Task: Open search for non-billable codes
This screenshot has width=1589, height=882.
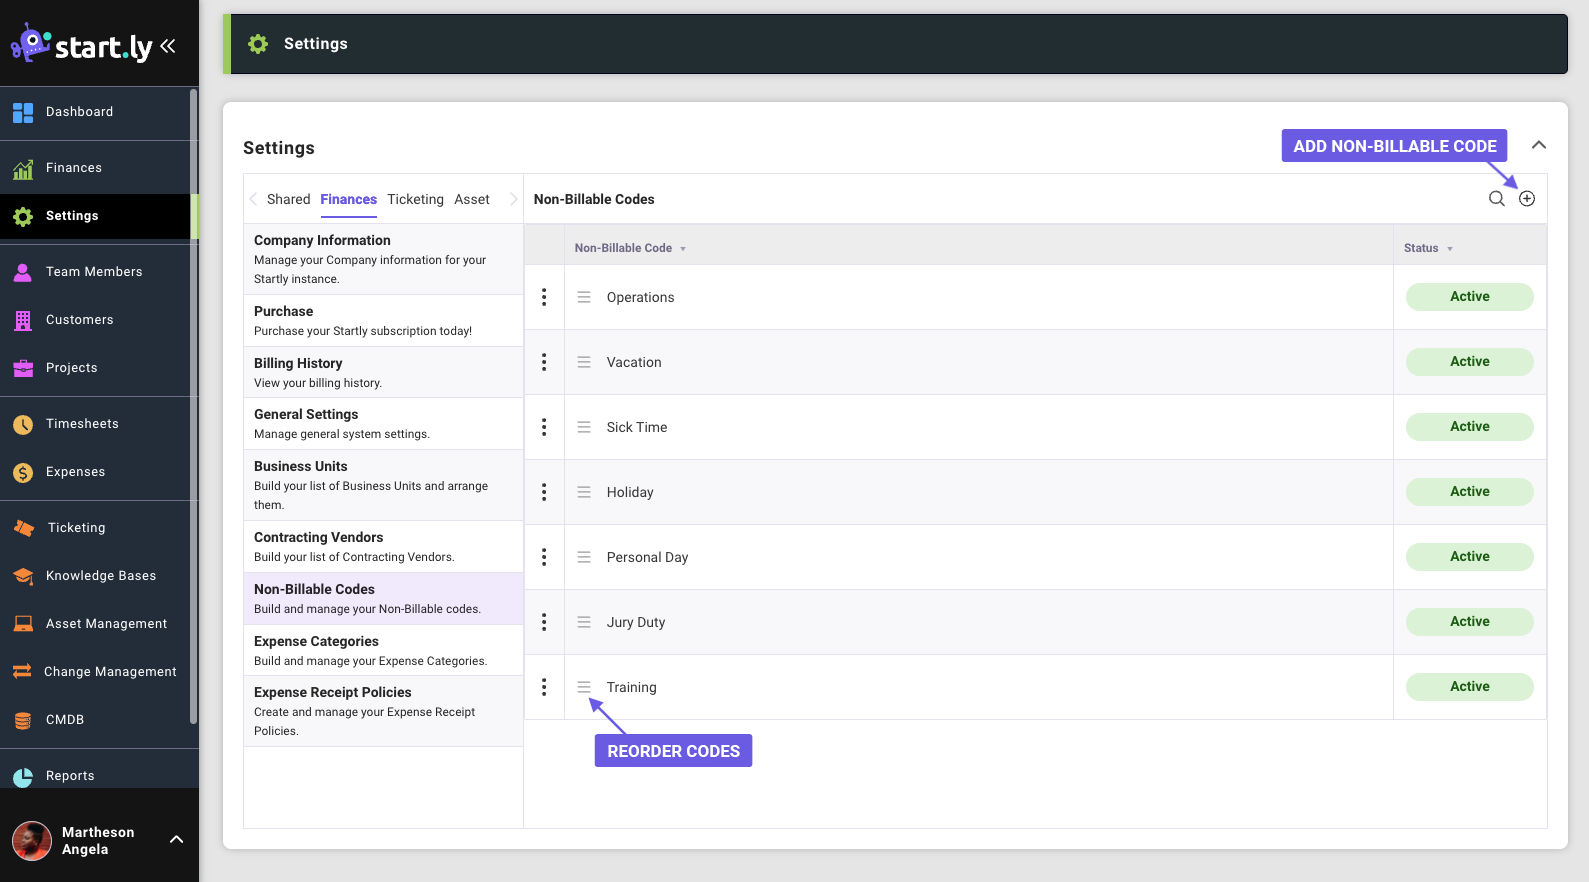Action: point(1496,199)
